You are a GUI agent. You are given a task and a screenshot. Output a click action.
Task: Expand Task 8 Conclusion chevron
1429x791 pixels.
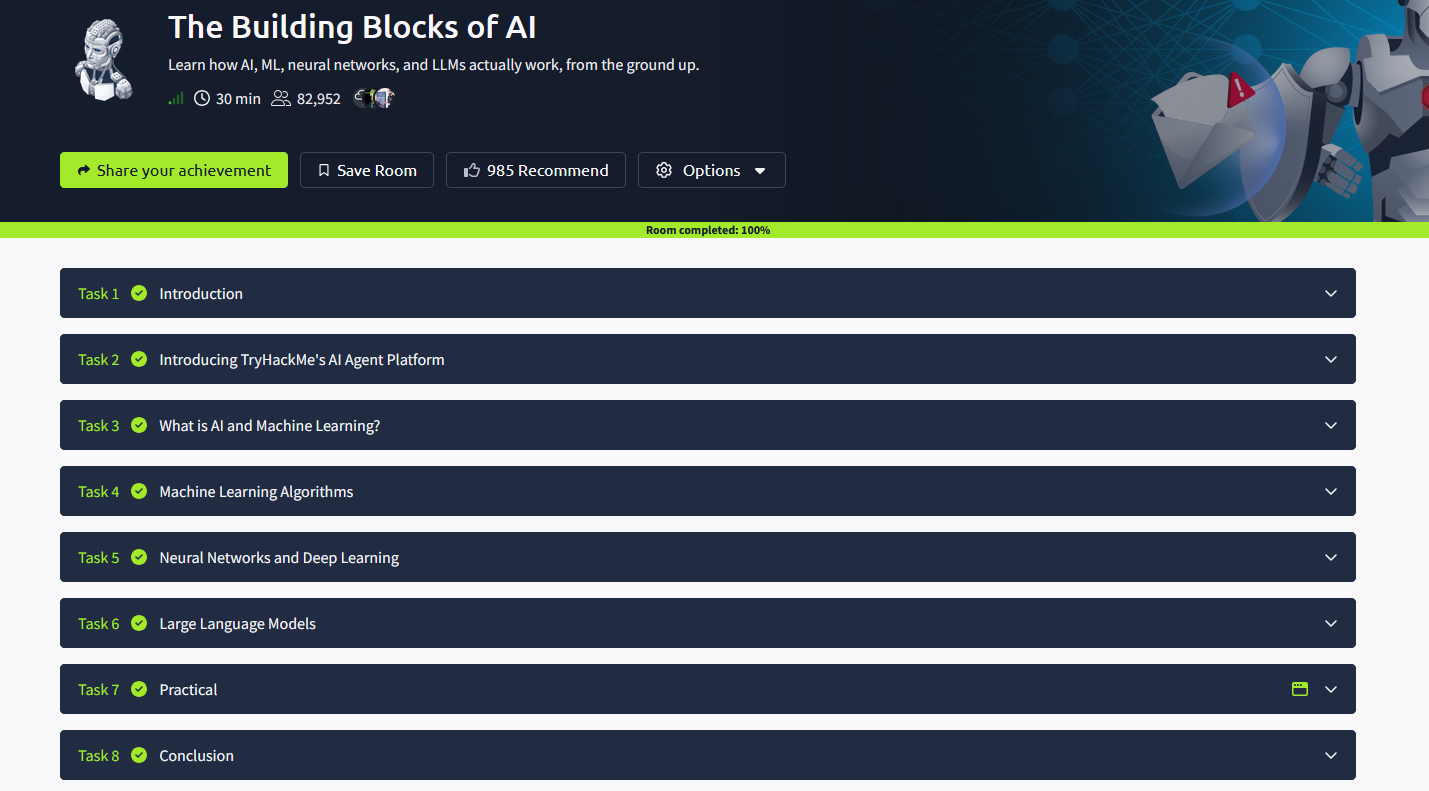[1331, 755]
